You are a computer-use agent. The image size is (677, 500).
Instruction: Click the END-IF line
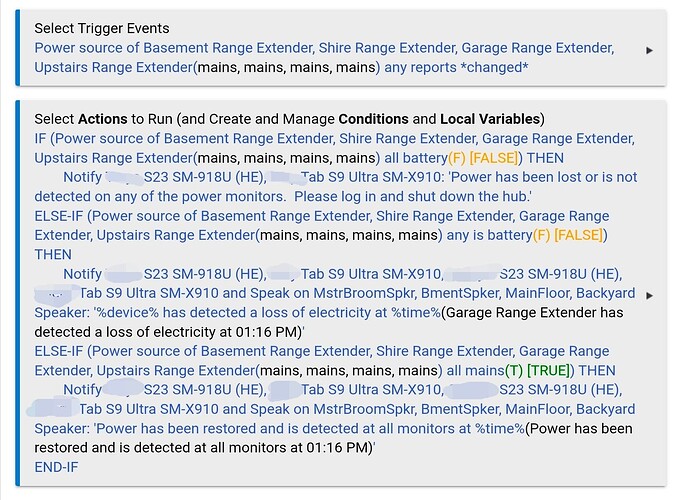56,467
